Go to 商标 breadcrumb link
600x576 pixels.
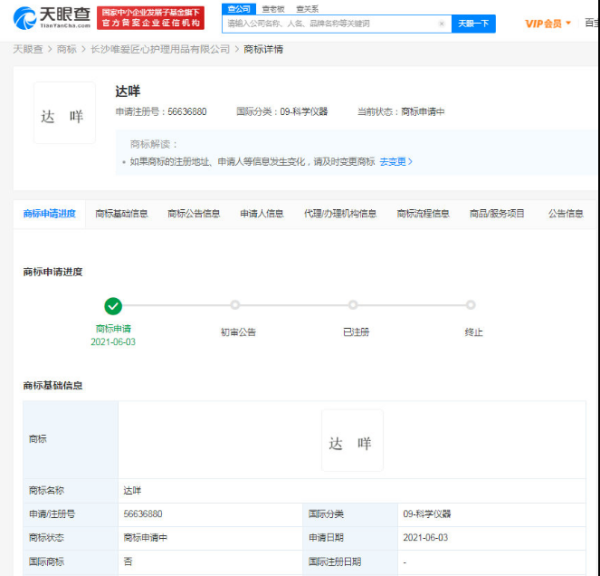coord(67,49)
